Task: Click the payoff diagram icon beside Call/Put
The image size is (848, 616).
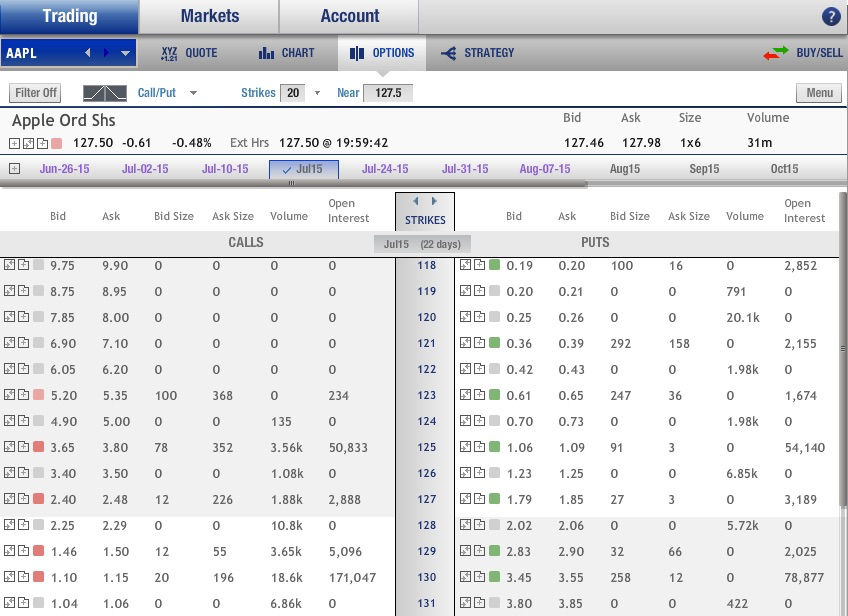Action: click(105, 93)
